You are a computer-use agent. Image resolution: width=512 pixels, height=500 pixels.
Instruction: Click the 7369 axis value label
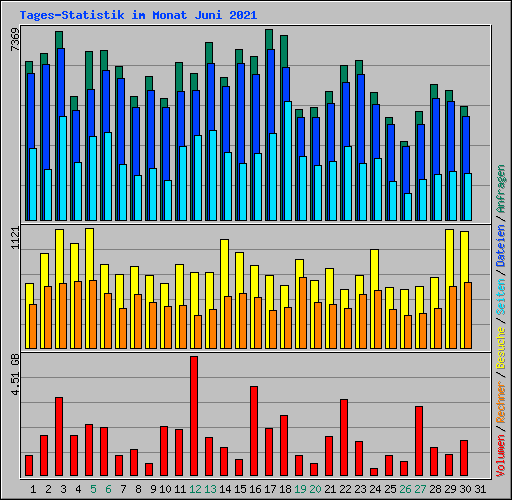(15, 40)
